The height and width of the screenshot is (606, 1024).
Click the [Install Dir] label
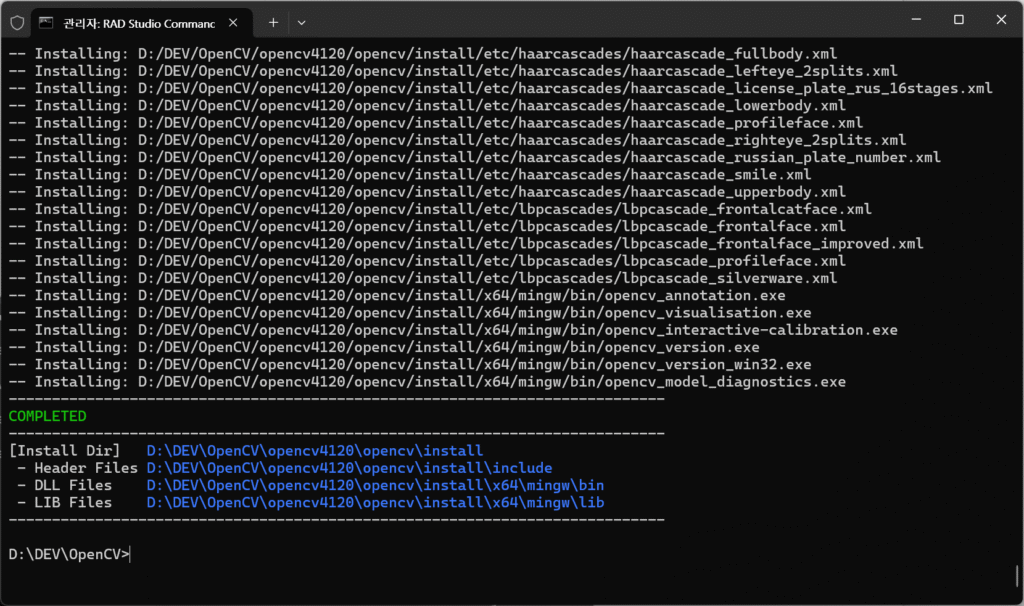pyautogui.click(x=65, y=451)
